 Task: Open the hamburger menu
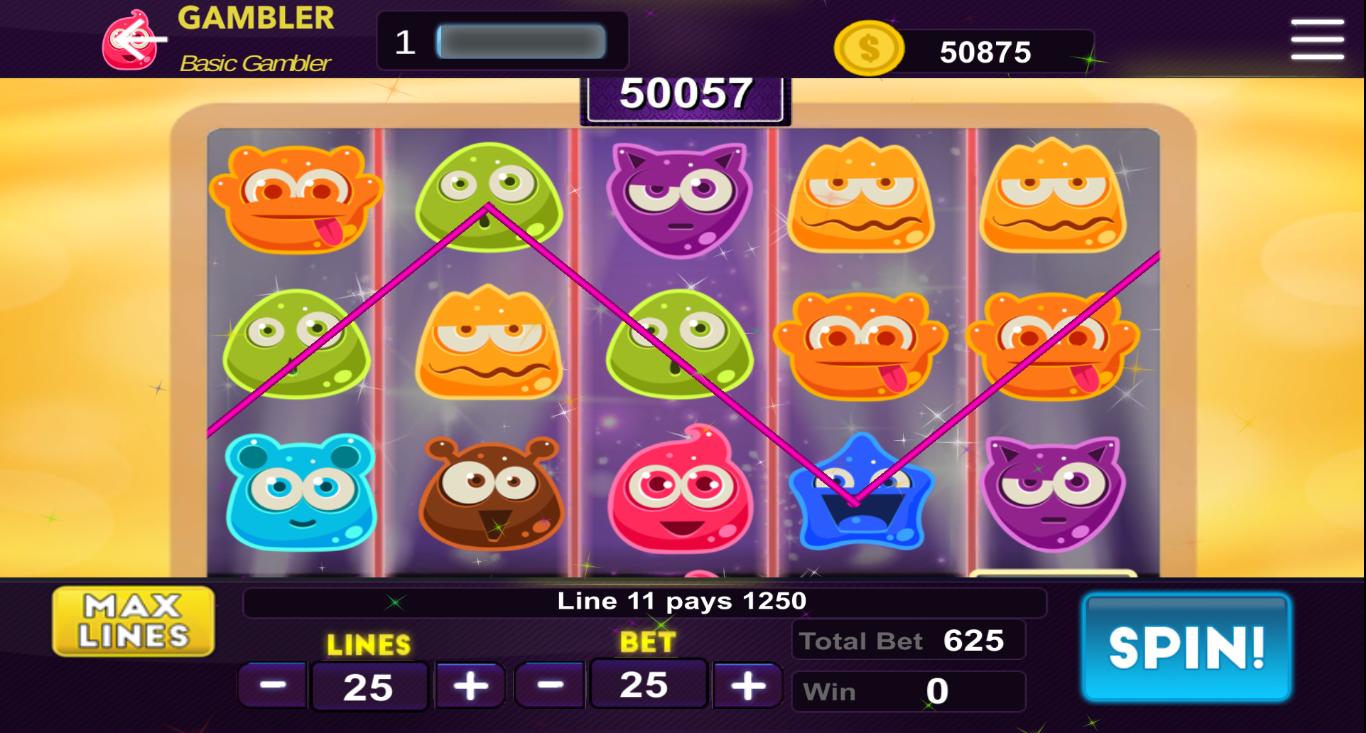[x=1317, y=39]
